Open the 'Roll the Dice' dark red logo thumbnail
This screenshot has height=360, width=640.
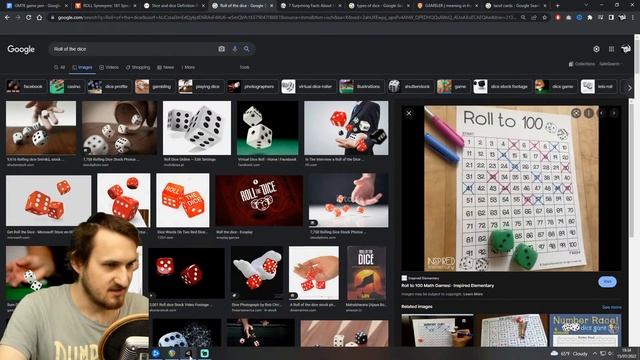259,201
